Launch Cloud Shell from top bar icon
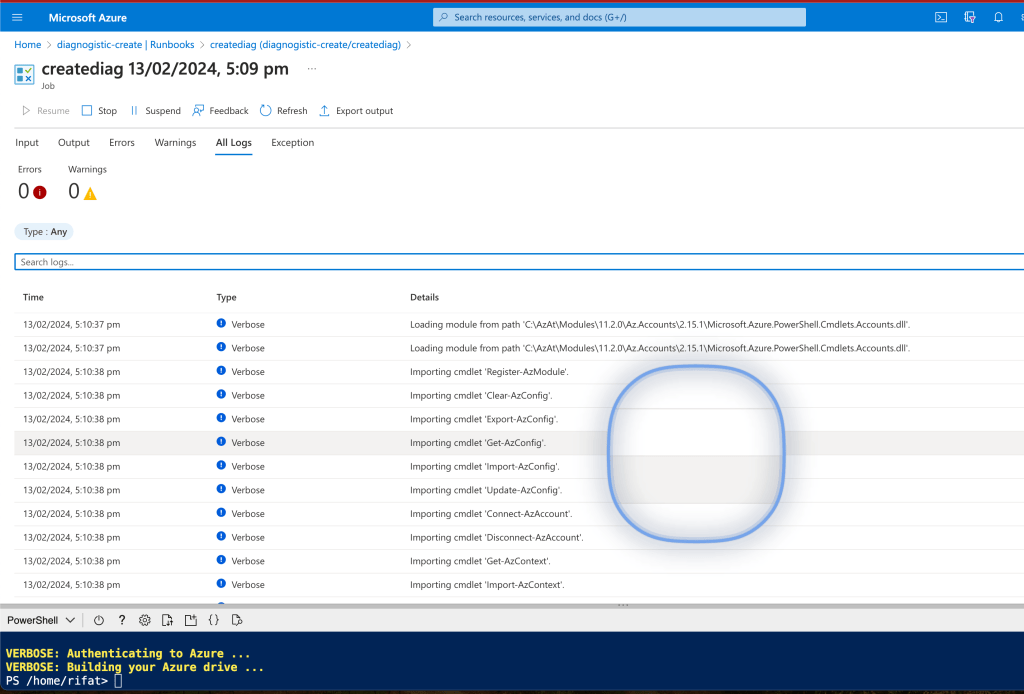Screen dimensions: 1024x694 (940, 18)
